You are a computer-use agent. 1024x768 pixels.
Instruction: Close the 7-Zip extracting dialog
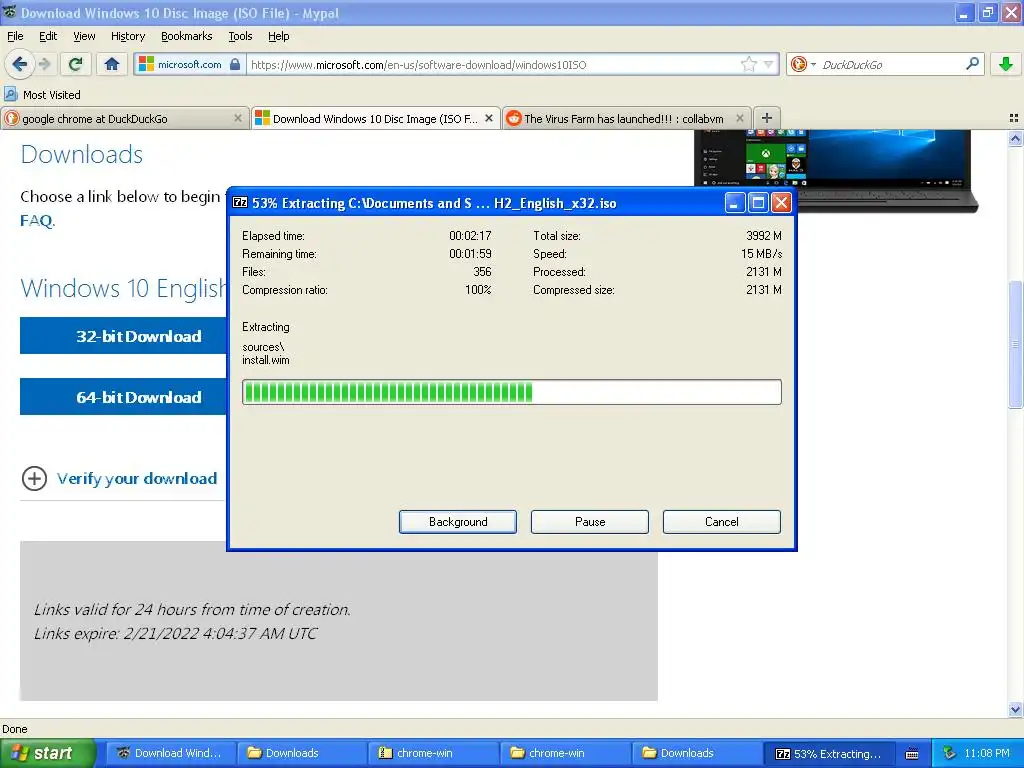tap(781, 202)
